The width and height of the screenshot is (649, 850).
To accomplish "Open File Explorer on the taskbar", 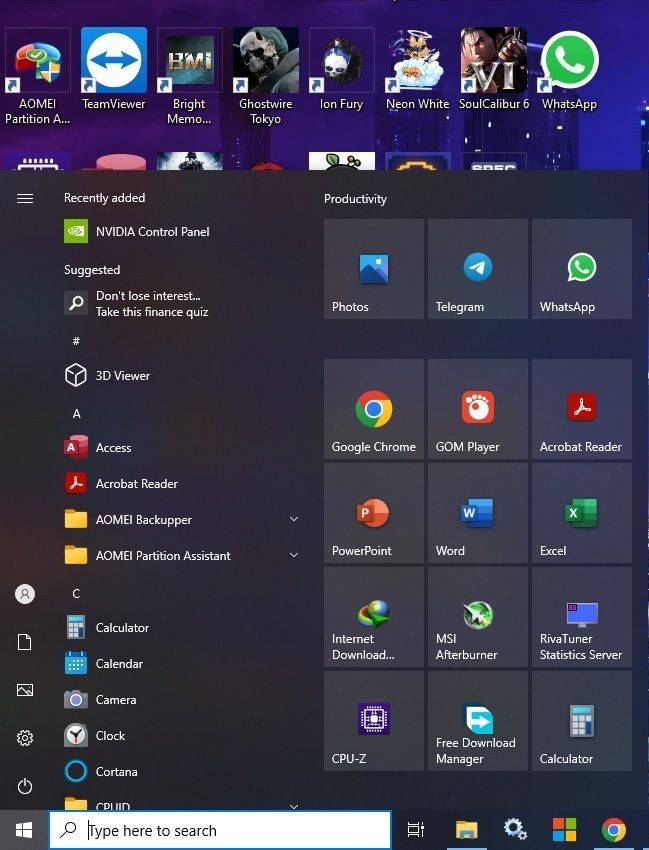I will (x=466, y=830).
